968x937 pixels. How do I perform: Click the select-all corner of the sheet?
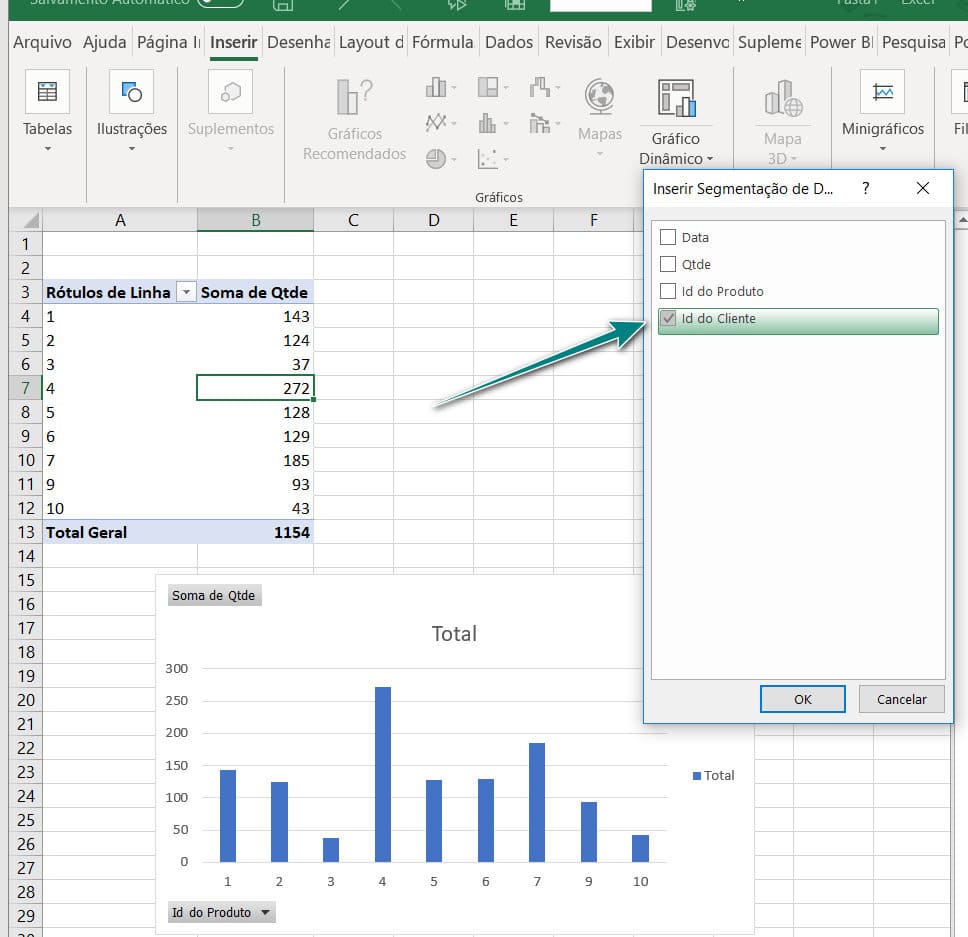tap(26, 220)
